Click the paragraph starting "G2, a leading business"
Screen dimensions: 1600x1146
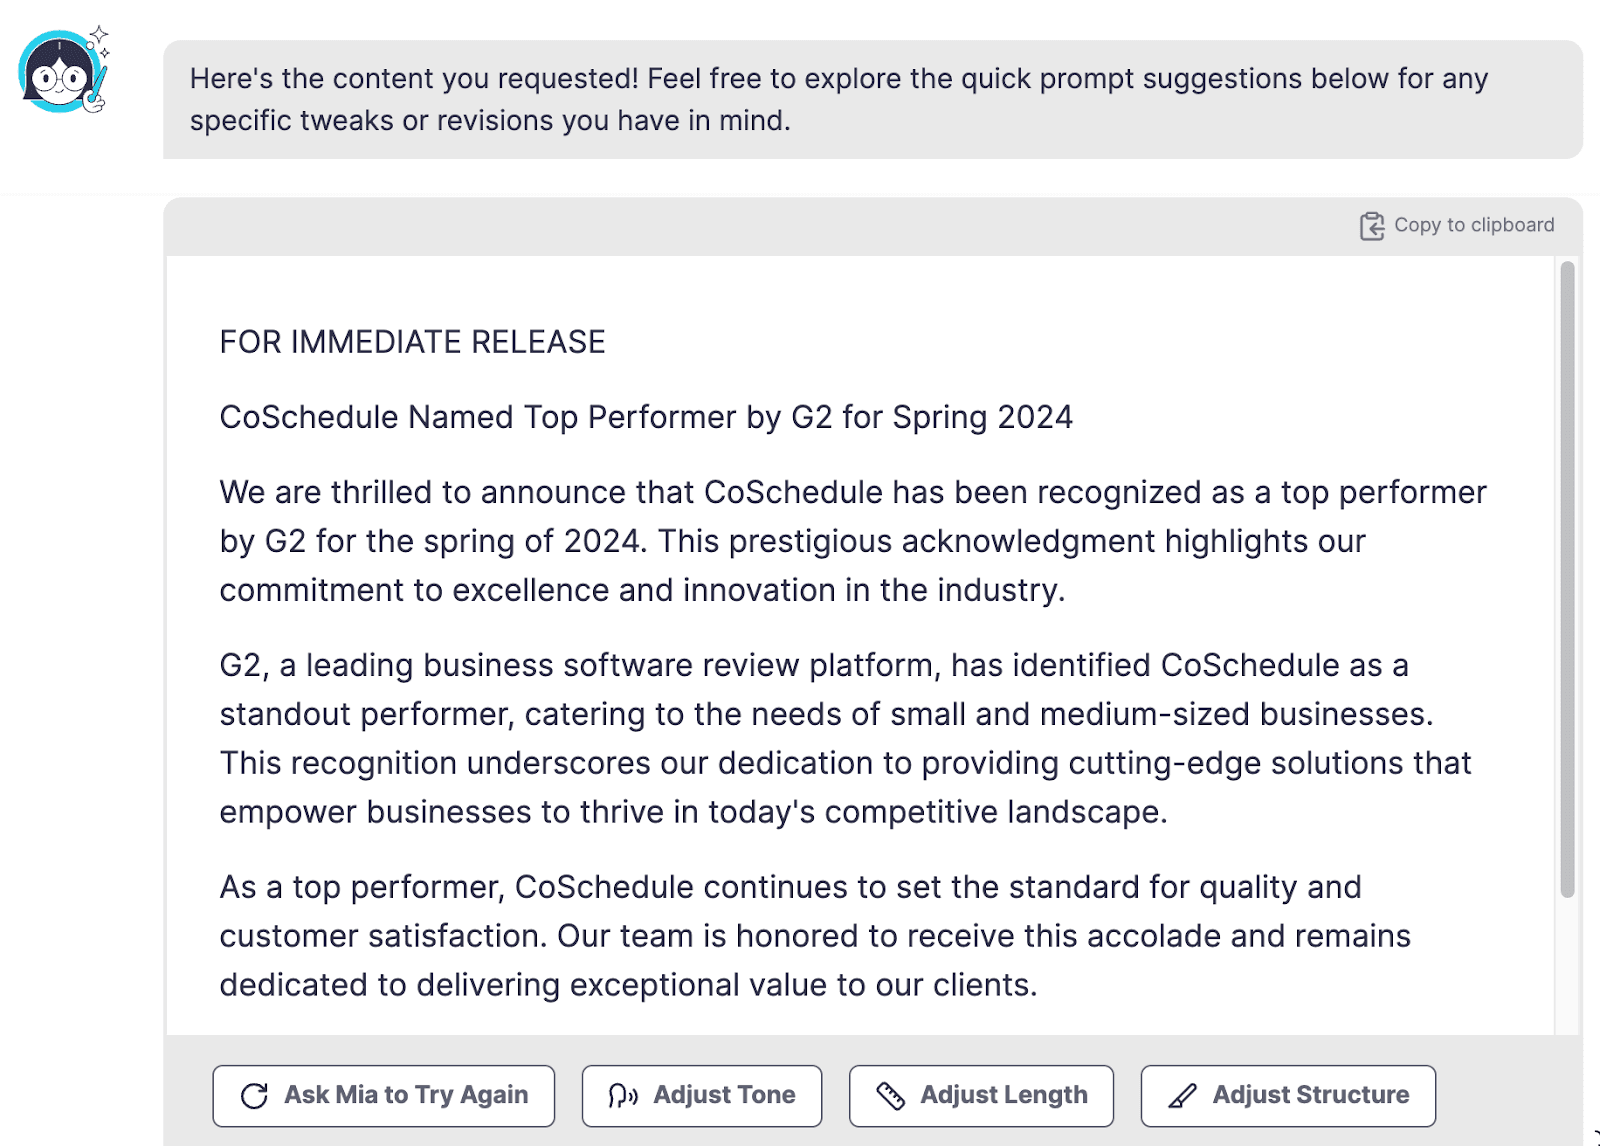[845, 738]
